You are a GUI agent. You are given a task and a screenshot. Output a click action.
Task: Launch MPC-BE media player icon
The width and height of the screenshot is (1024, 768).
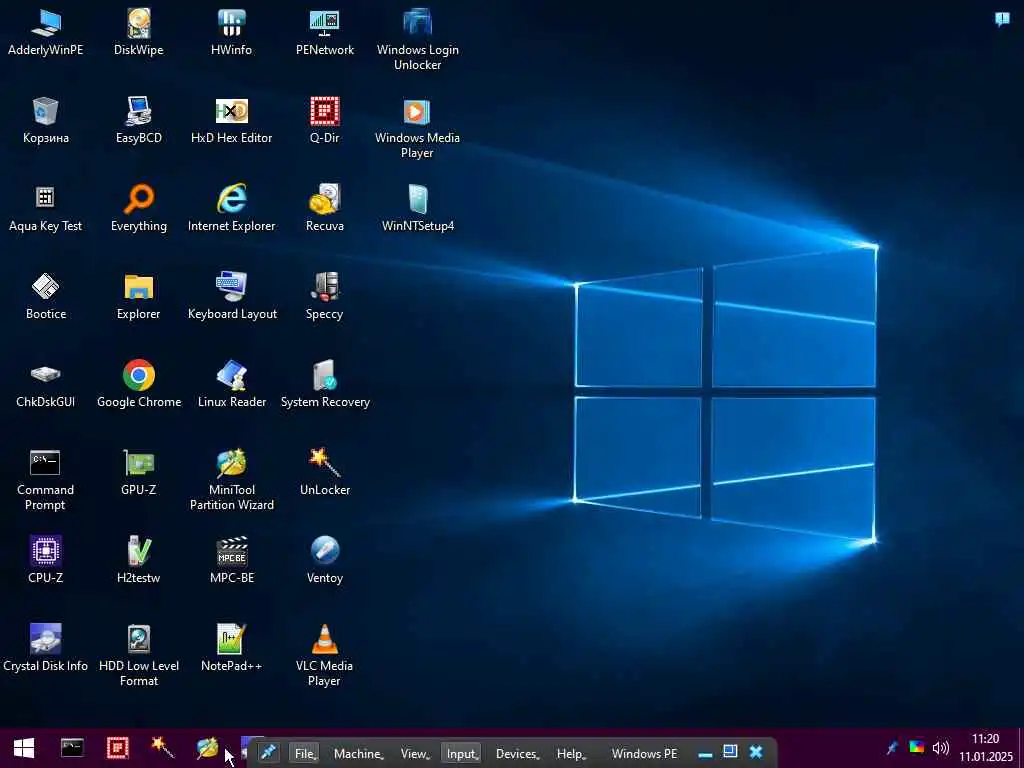pyautogui.click(x=231, y=561)
